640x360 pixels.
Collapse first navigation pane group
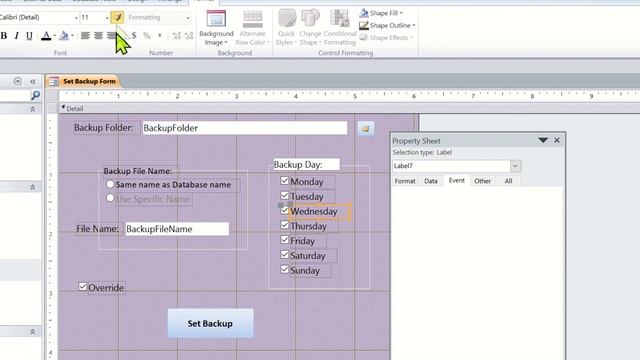coord(33,109)
